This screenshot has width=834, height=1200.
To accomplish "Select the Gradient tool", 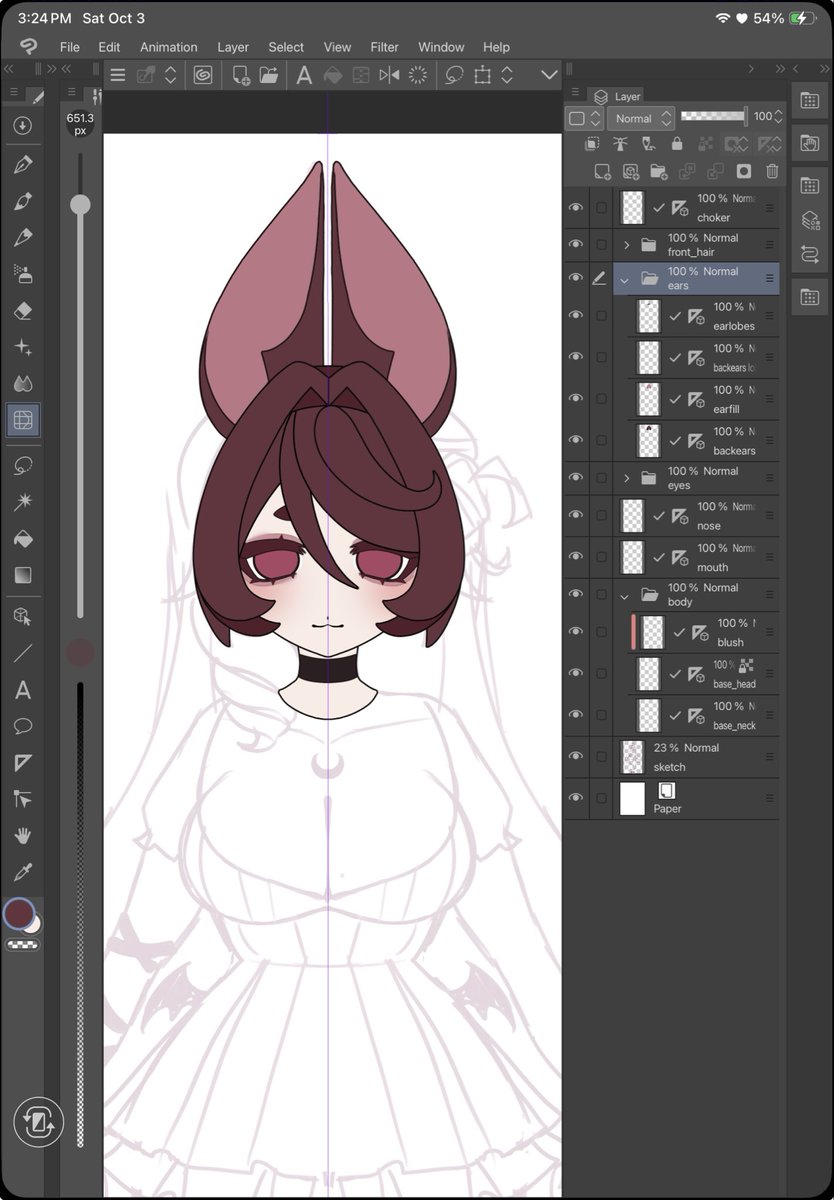I will pyautogui.click(x=23, y=575).
